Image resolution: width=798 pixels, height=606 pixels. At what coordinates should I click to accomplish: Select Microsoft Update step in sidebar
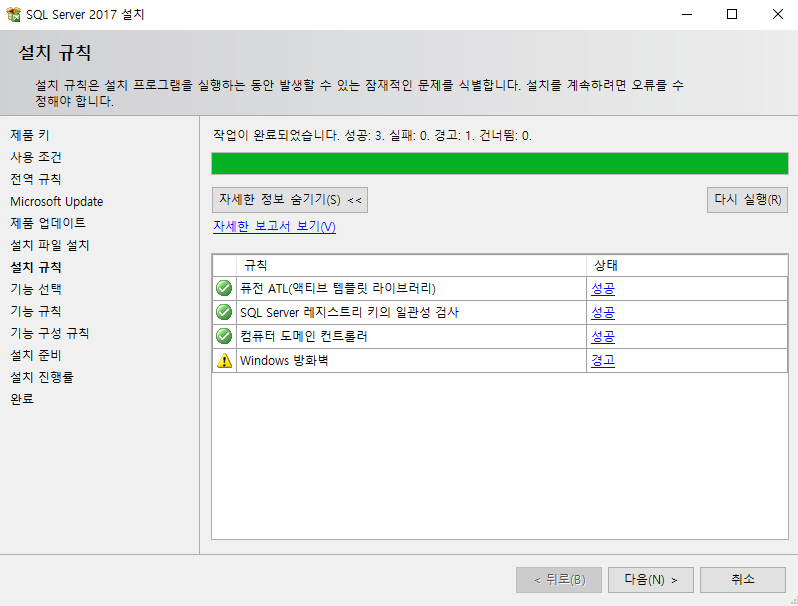56,201
